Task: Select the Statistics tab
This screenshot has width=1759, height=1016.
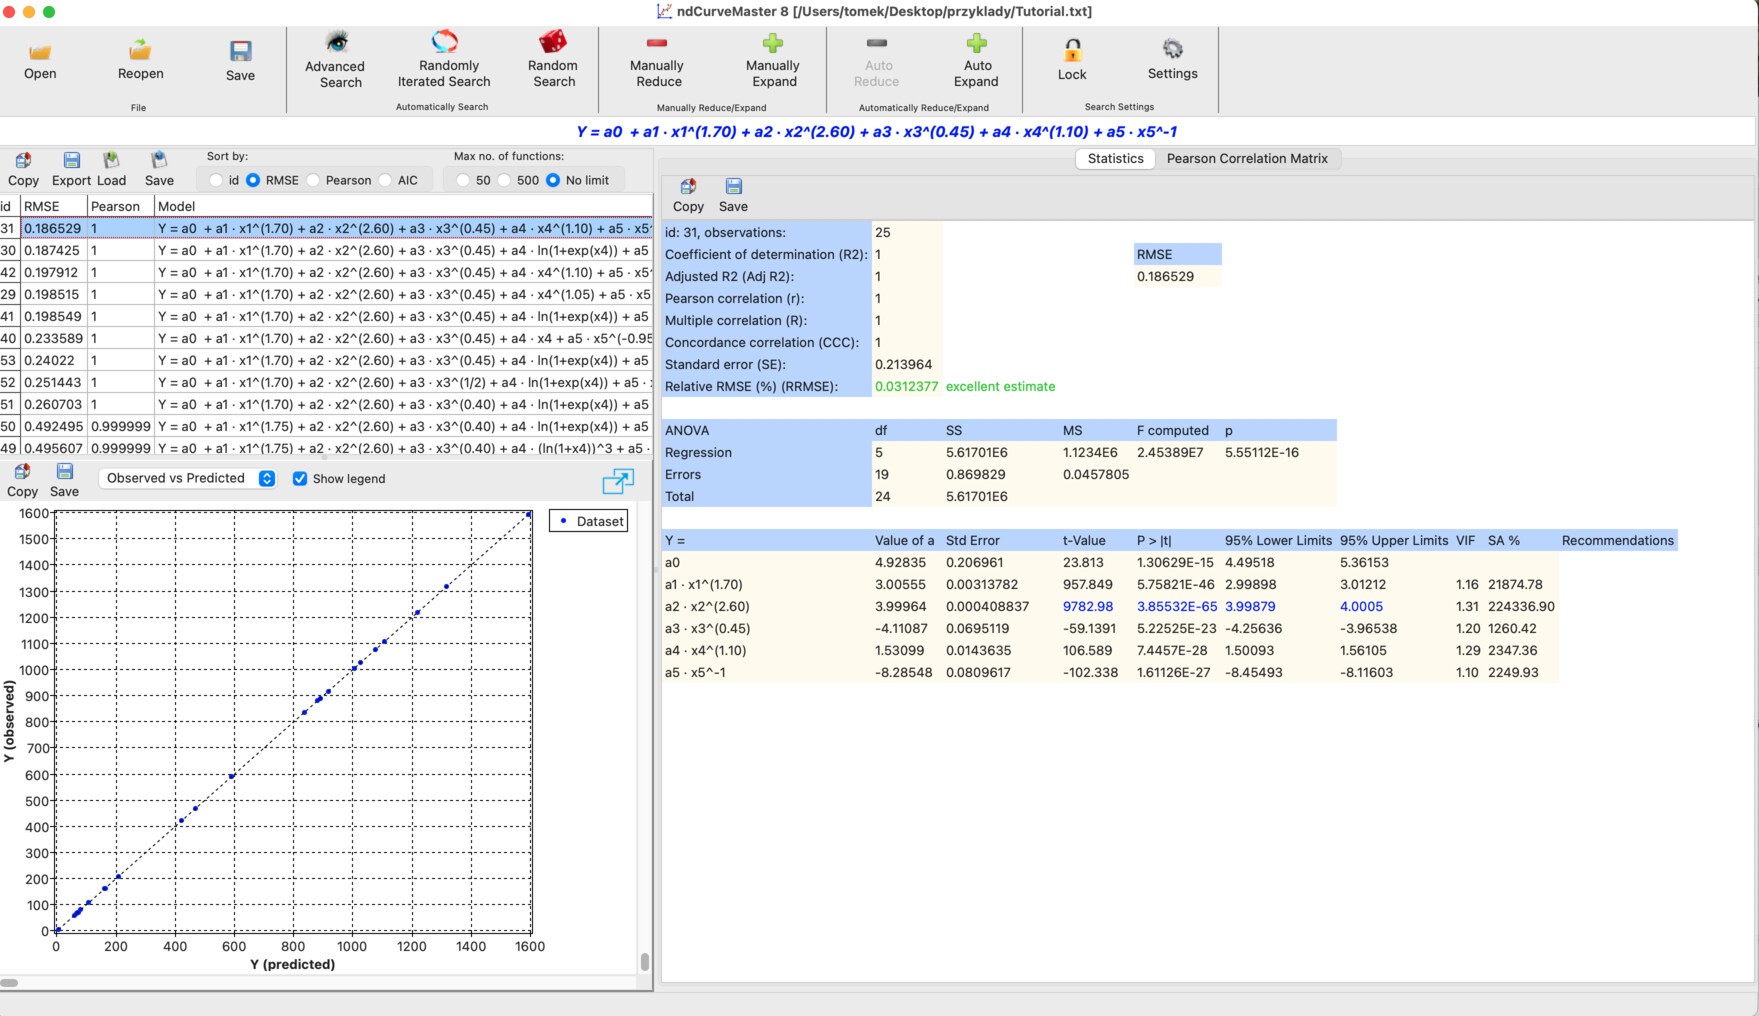Action: tap(1115, 158)
